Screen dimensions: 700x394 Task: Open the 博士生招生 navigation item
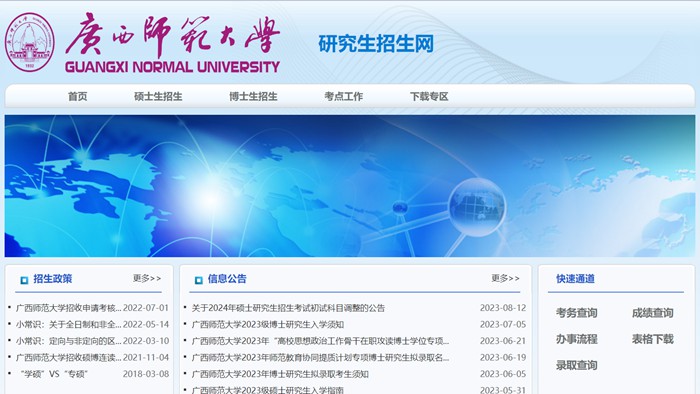click(253, 96)
